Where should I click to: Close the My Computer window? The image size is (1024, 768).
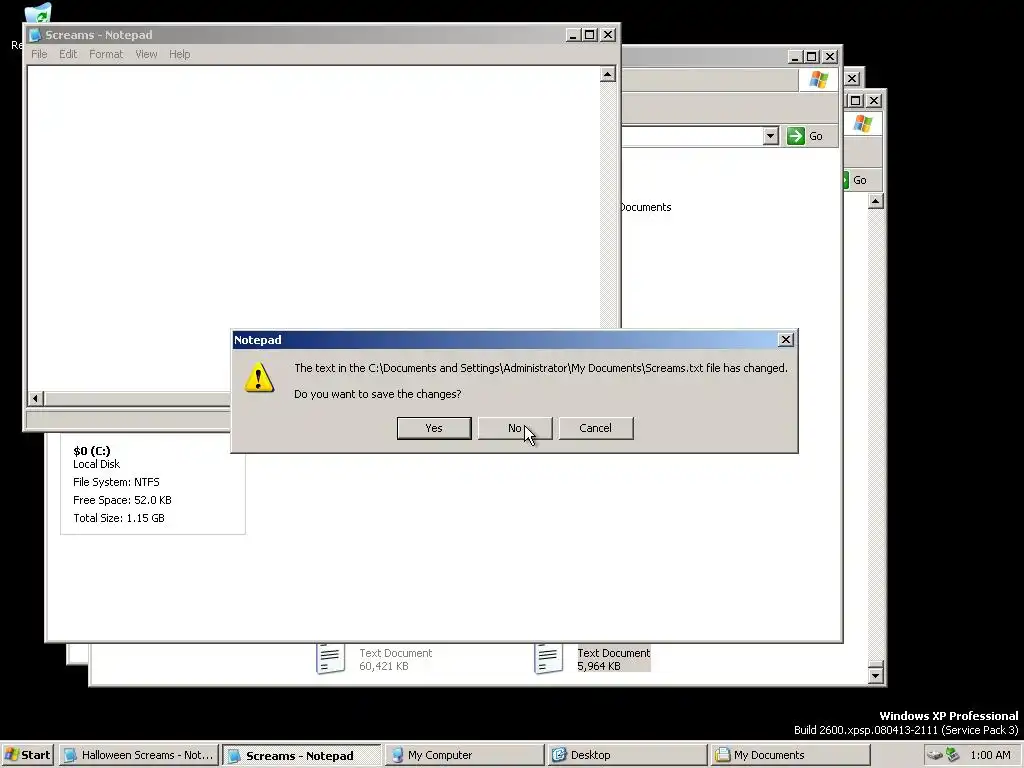coord(830,57)
